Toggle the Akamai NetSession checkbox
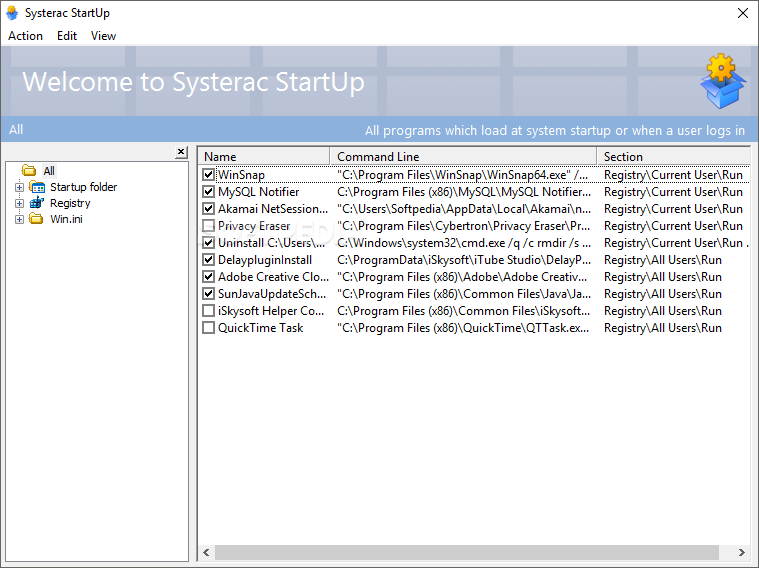The width and height of the screenshot is (759, 568). pyautogui.click(x=209, y=209)
